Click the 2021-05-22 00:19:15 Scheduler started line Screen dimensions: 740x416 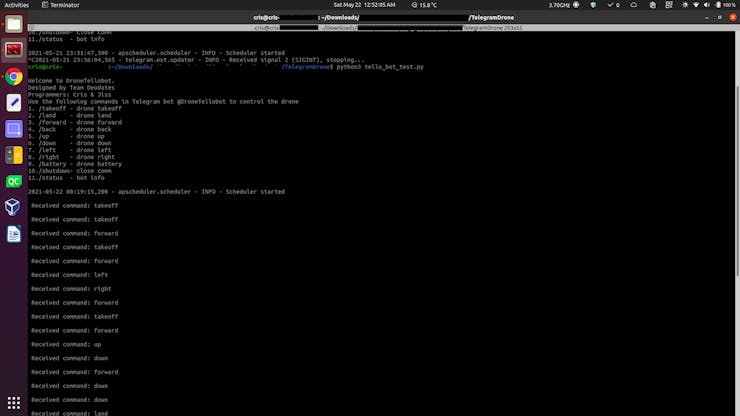tap(156, 192)
